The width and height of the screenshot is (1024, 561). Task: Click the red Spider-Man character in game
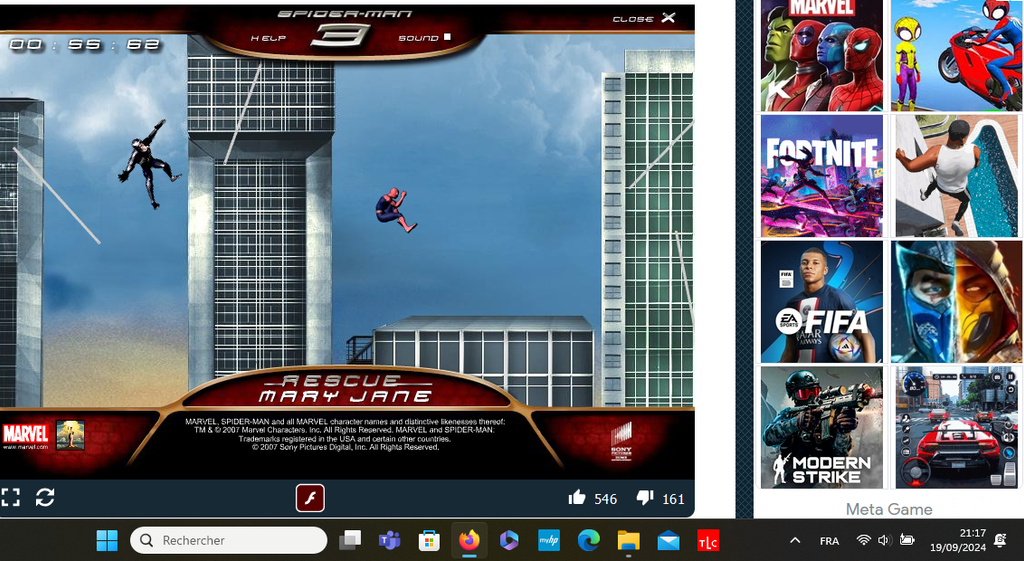[x=394, y=210]
